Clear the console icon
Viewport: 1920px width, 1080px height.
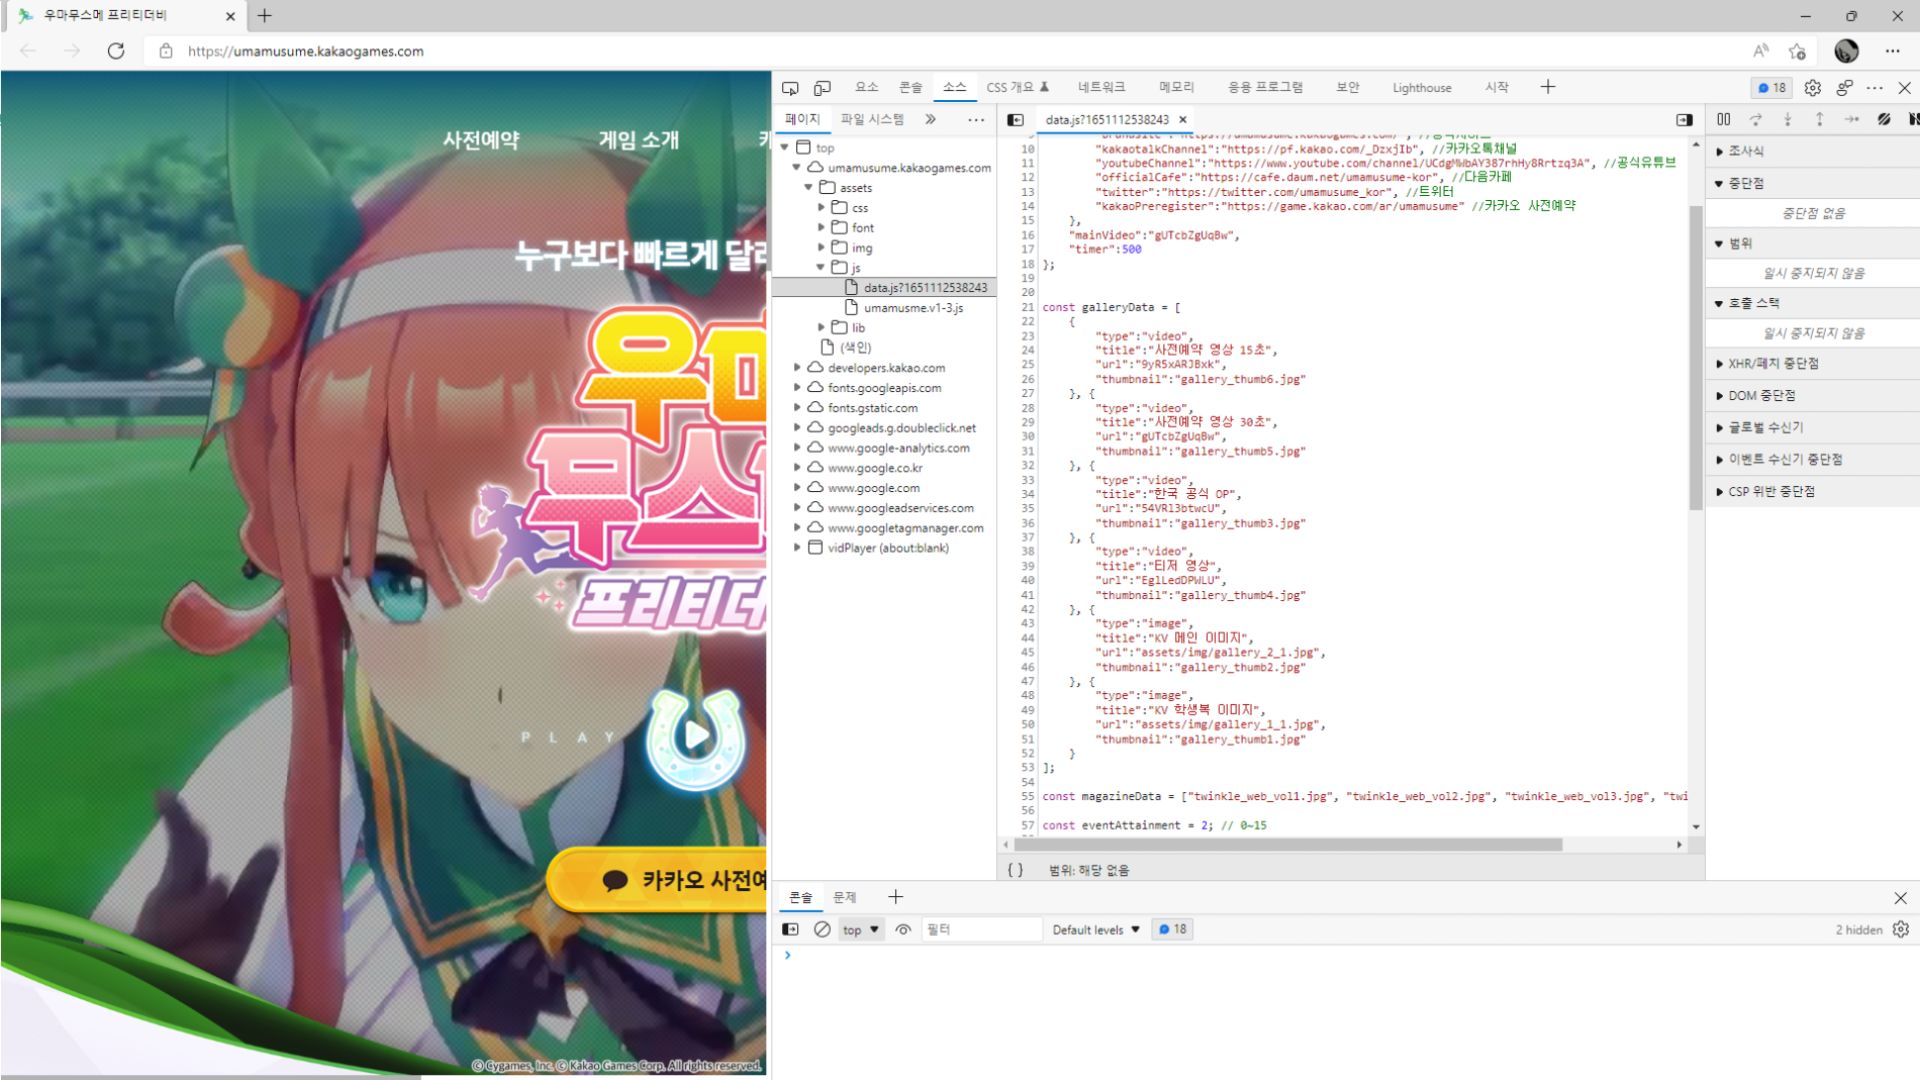point(822,929)
